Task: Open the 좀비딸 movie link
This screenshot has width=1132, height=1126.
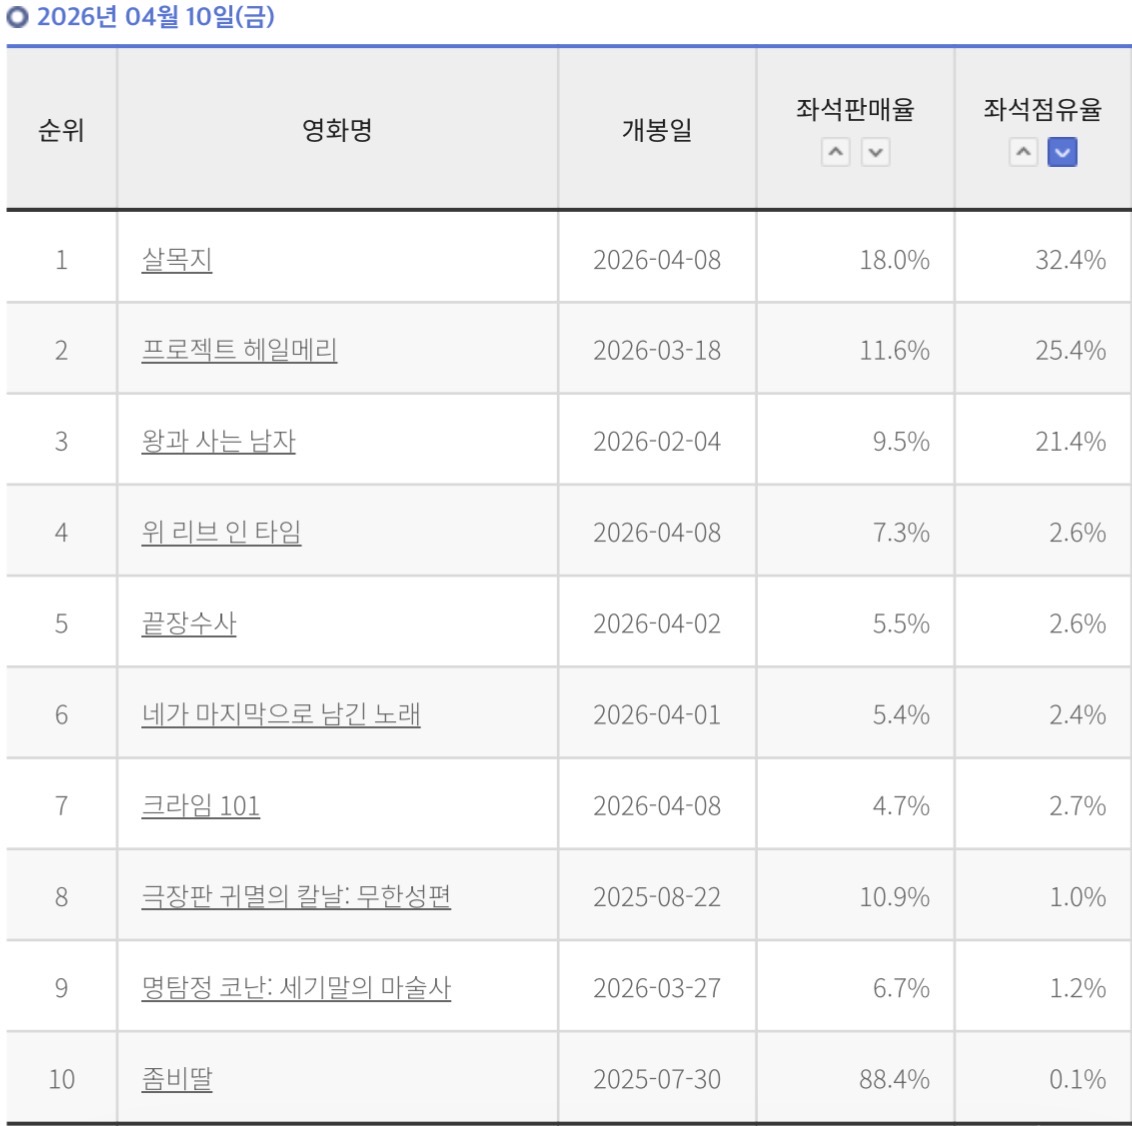Action: pyautogui.click(x=177, y=1079)
